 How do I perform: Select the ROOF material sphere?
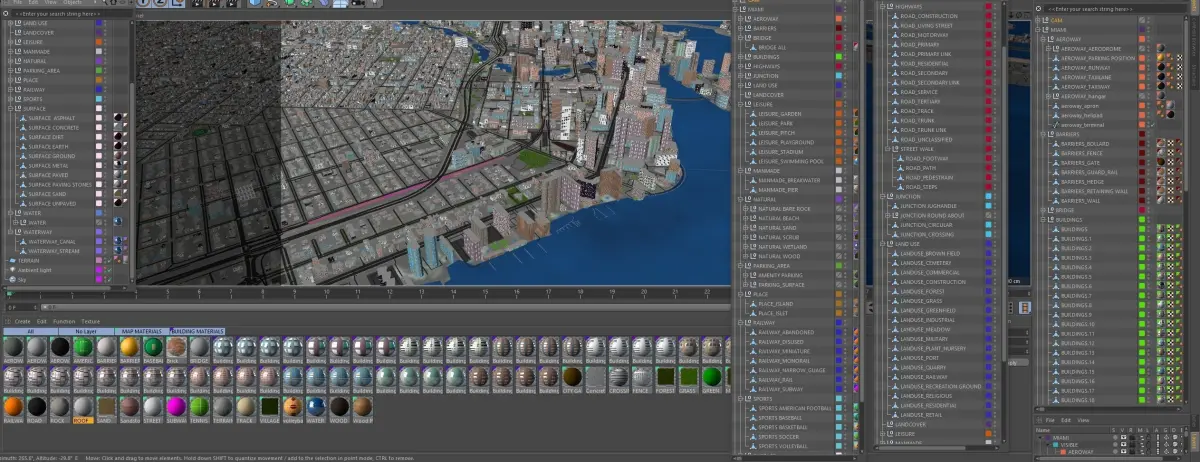coord(83,407)
